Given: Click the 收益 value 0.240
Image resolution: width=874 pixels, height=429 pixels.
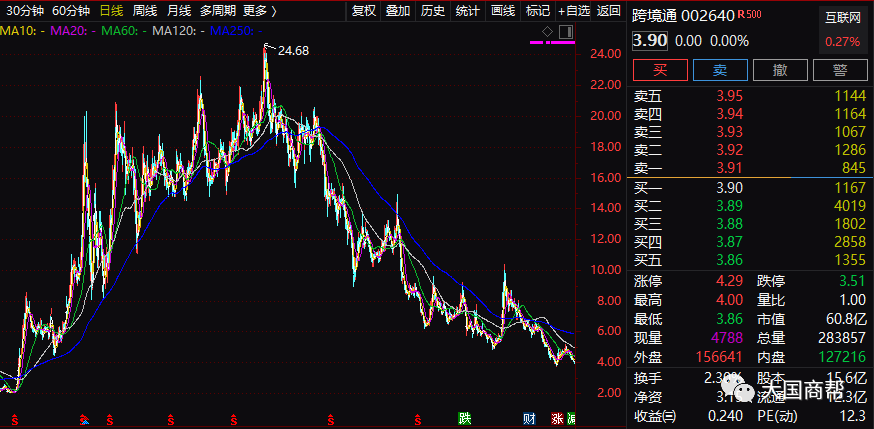Looking at the screenshot, I should [726, 416].
